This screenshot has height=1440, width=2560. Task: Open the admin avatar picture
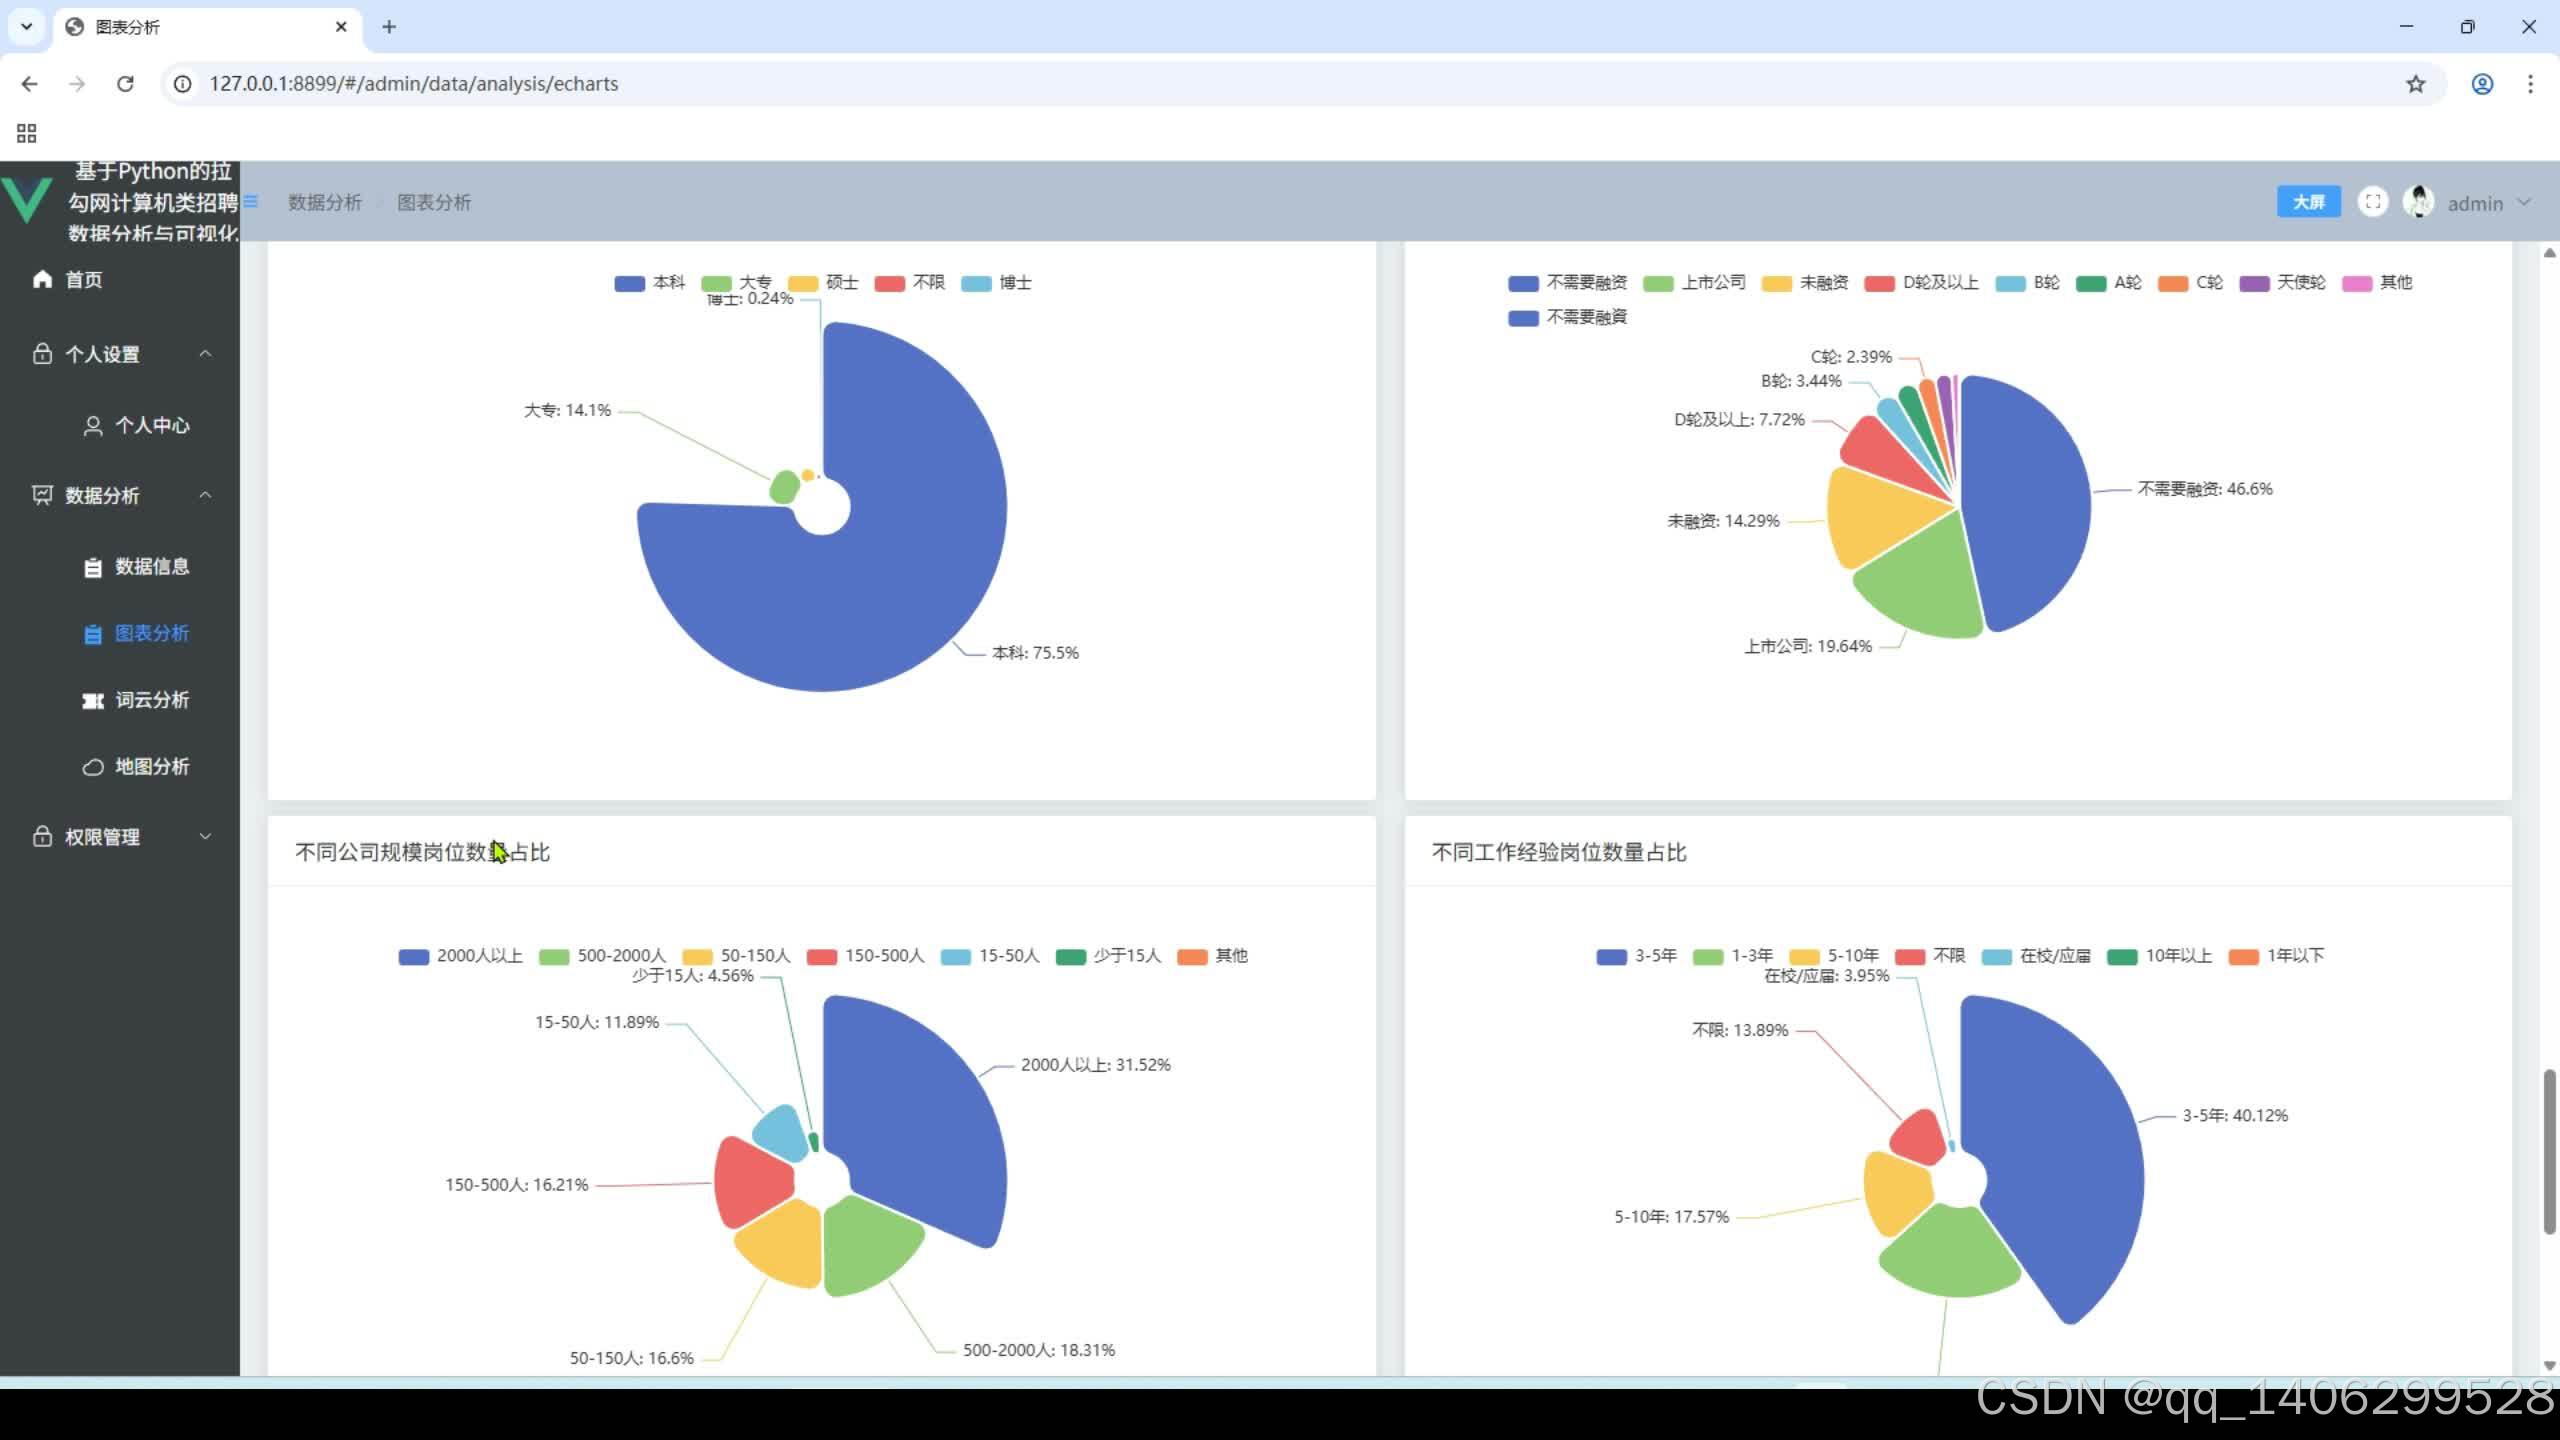click(2418, 202)
